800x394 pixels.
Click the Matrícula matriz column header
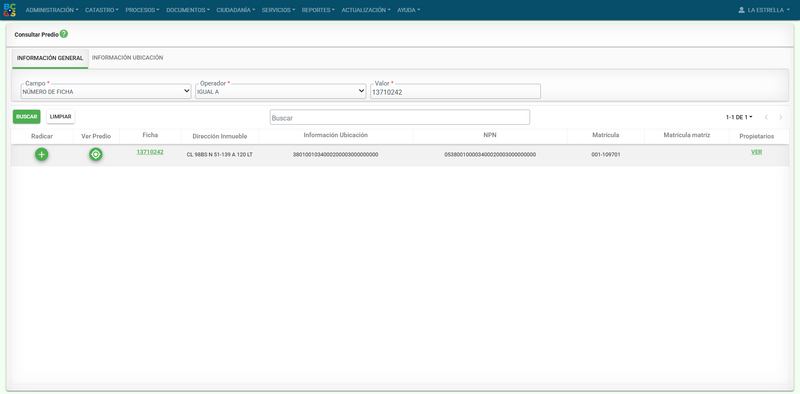tap(687, 135)
